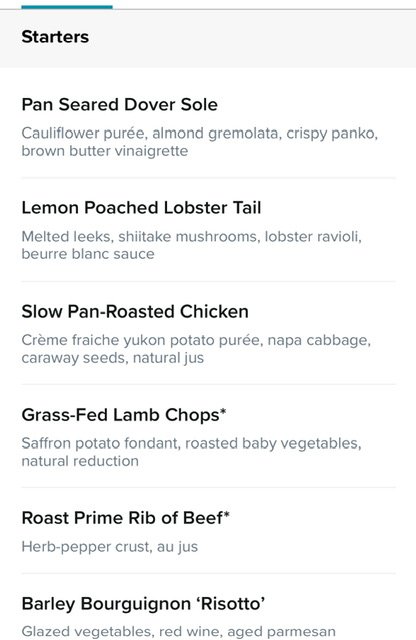Select the active tab with blue underline

pyautogui.click(x=67, y=7)
